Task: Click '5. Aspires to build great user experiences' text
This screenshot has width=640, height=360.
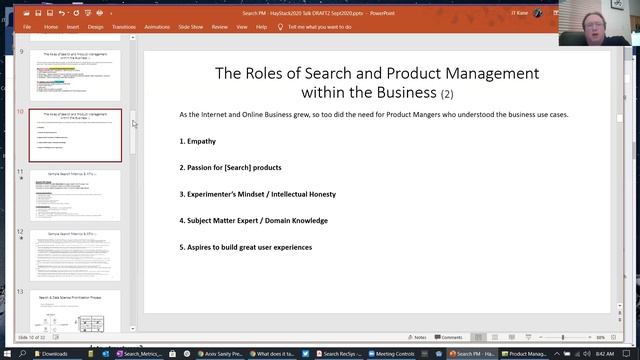Action: click(x=246, y=247)
